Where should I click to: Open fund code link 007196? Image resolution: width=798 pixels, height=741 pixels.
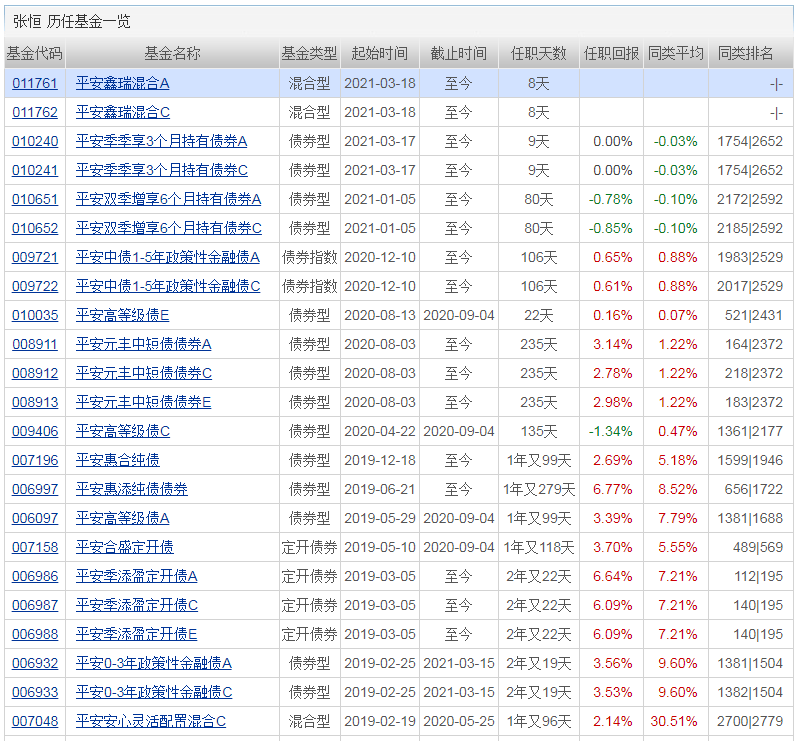click(35, 461)
